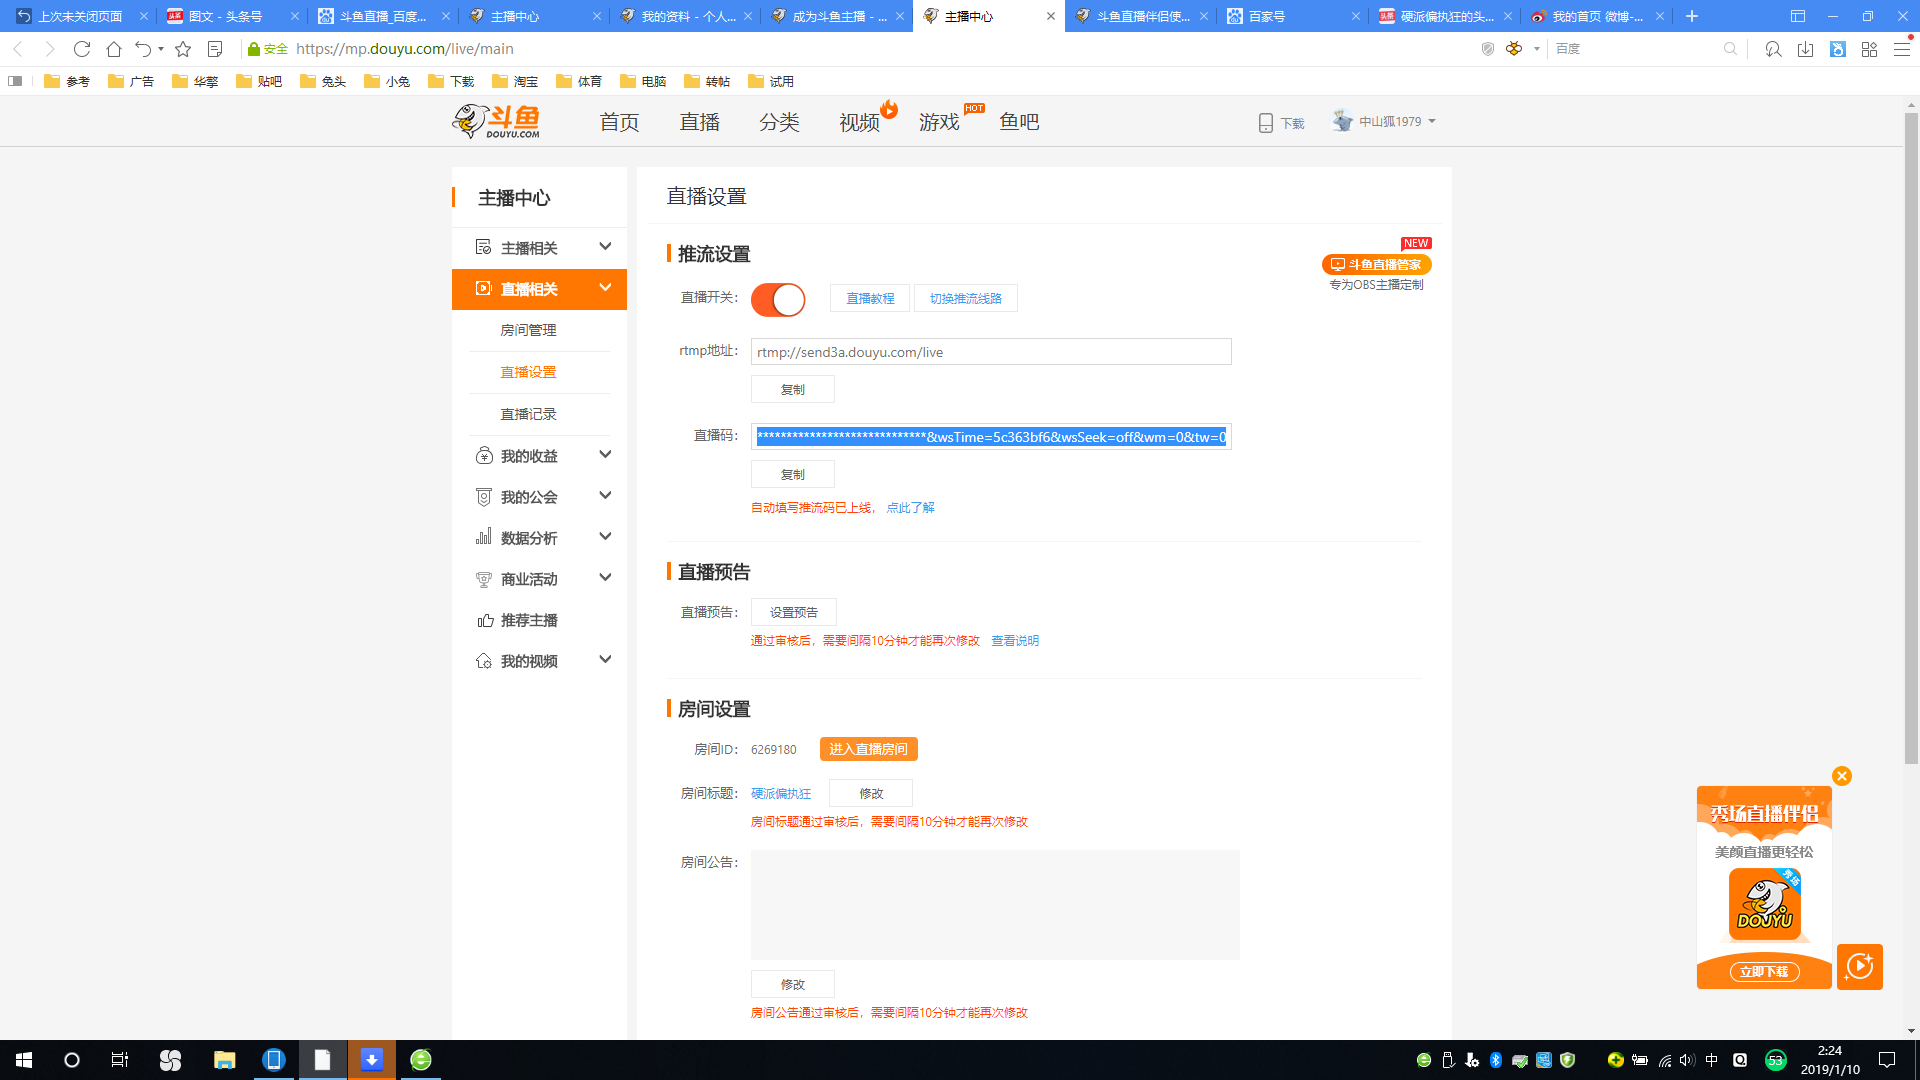Click 进入直播房间 button
Screen dimensions: 1920x1080
868,748
